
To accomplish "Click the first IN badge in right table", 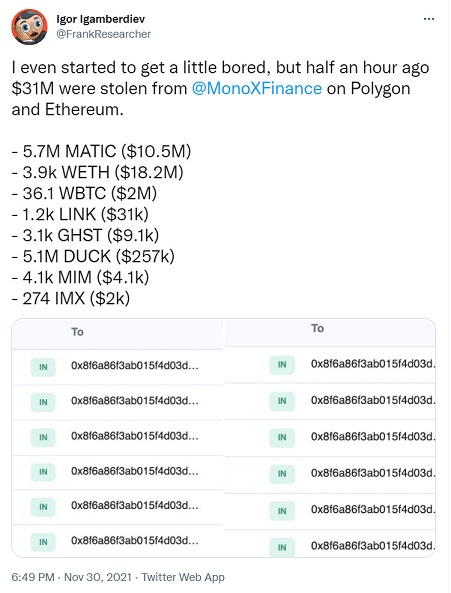I will click(282, 365).
